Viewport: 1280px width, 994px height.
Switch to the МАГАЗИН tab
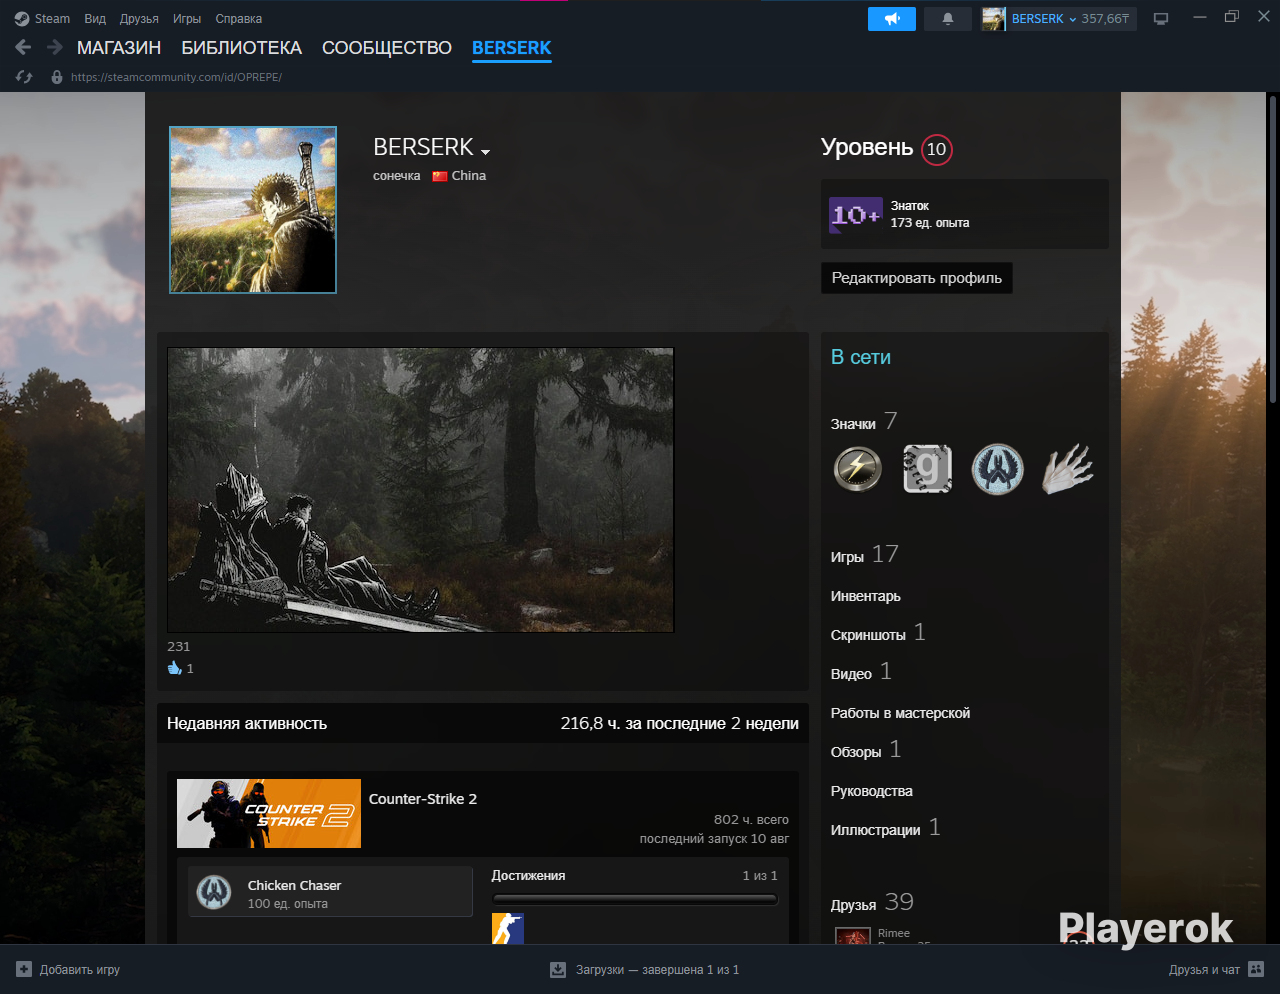point(119,48)
